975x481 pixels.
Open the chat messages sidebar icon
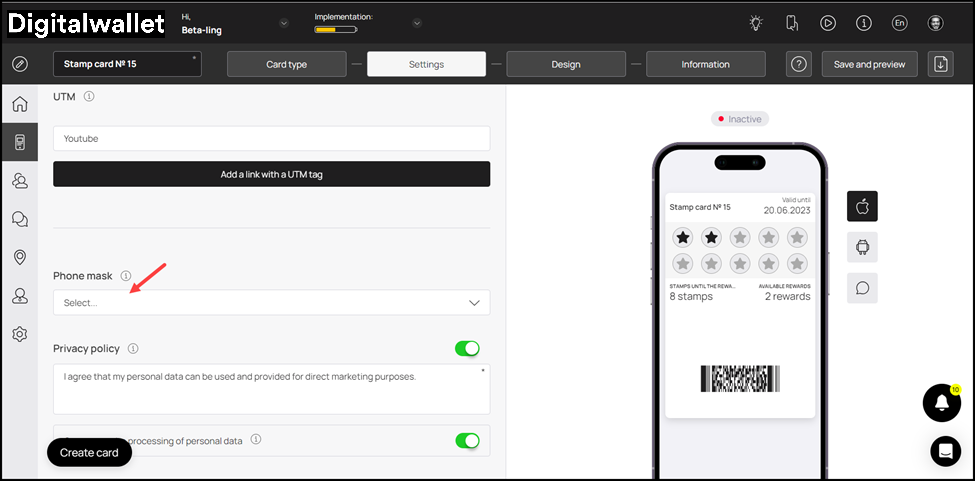click(19, 219)
